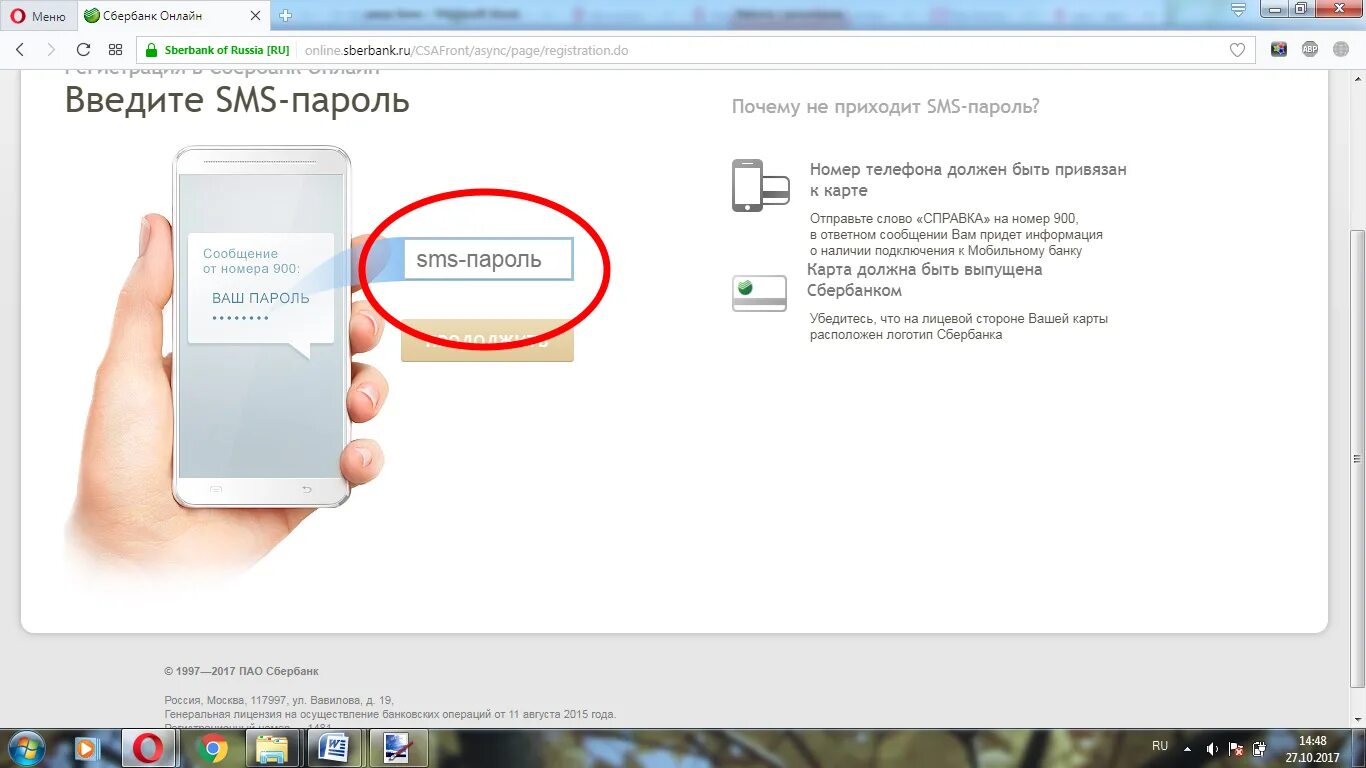
Task: Click the Sberbank card illustration icon
Action: tap(759, 293)
